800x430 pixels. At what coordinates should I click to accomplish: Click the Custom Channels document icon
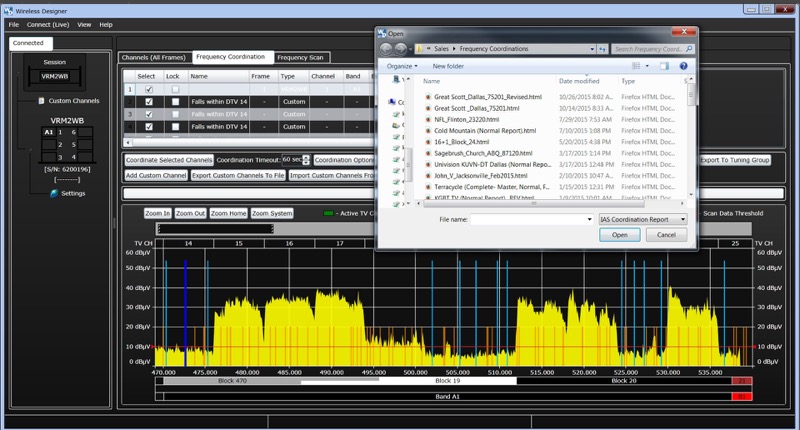pos(41,100)
